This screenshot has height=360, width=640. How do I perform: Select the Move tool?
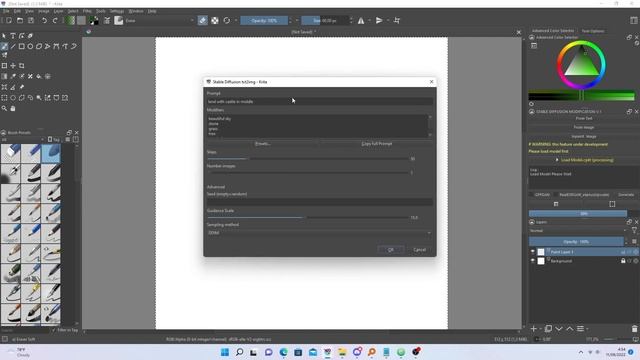[13, 66]
